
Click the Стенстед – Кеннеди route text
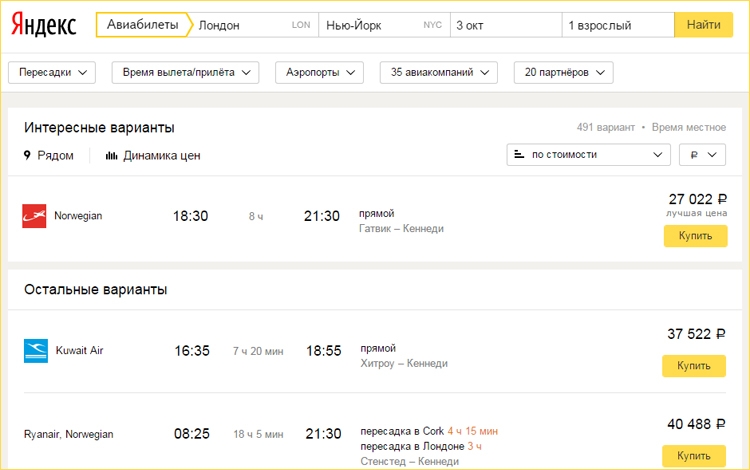click(409, 461)
